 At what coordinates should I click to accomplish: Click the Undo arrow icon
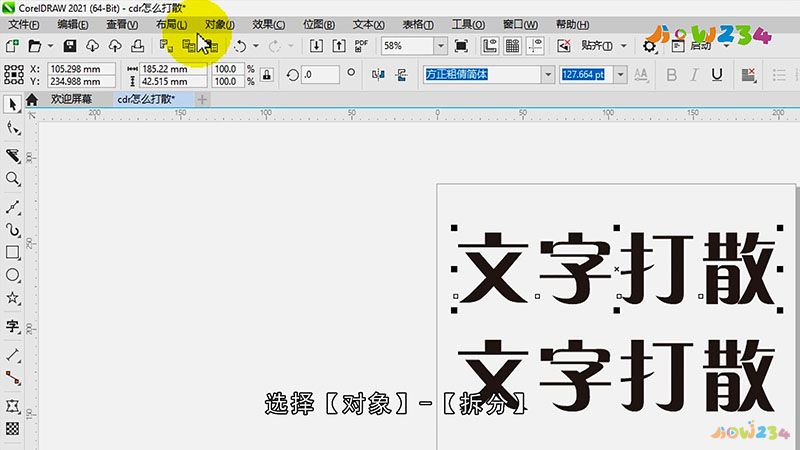[x=240, y=46]
